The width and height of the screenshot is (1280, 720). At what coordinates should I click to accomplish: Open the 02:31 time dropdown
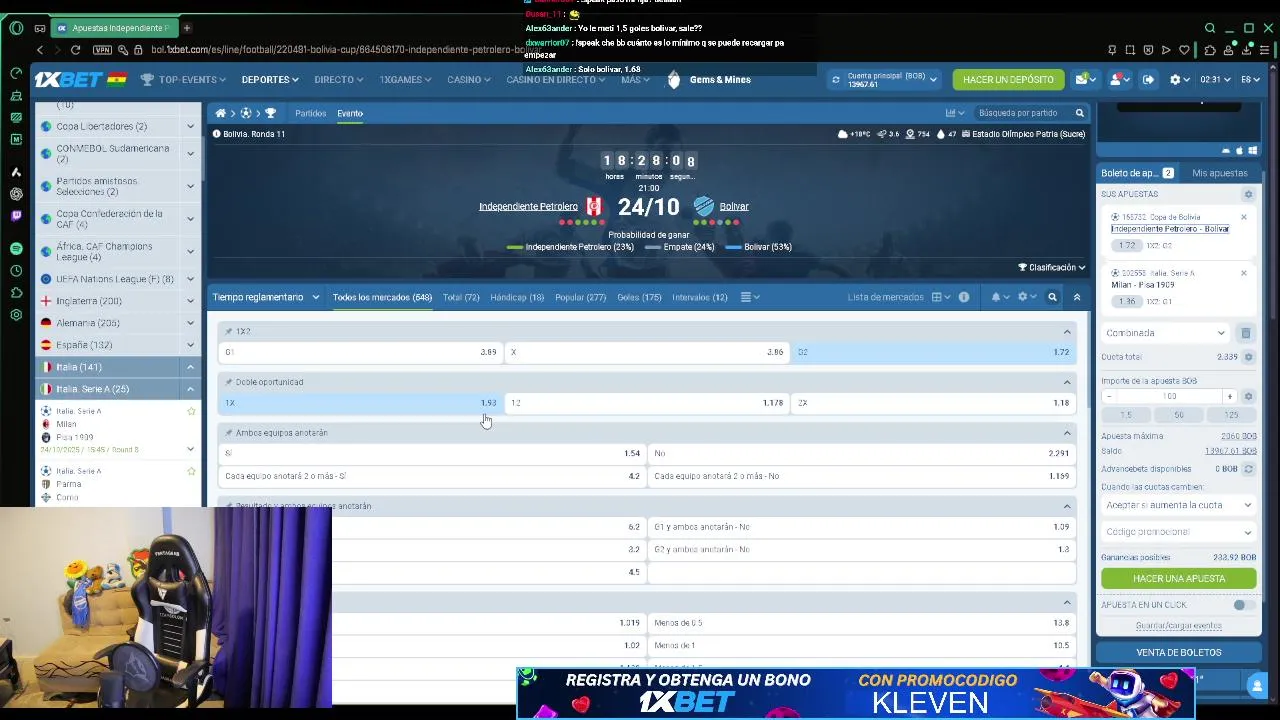[x=1215, y=79]
